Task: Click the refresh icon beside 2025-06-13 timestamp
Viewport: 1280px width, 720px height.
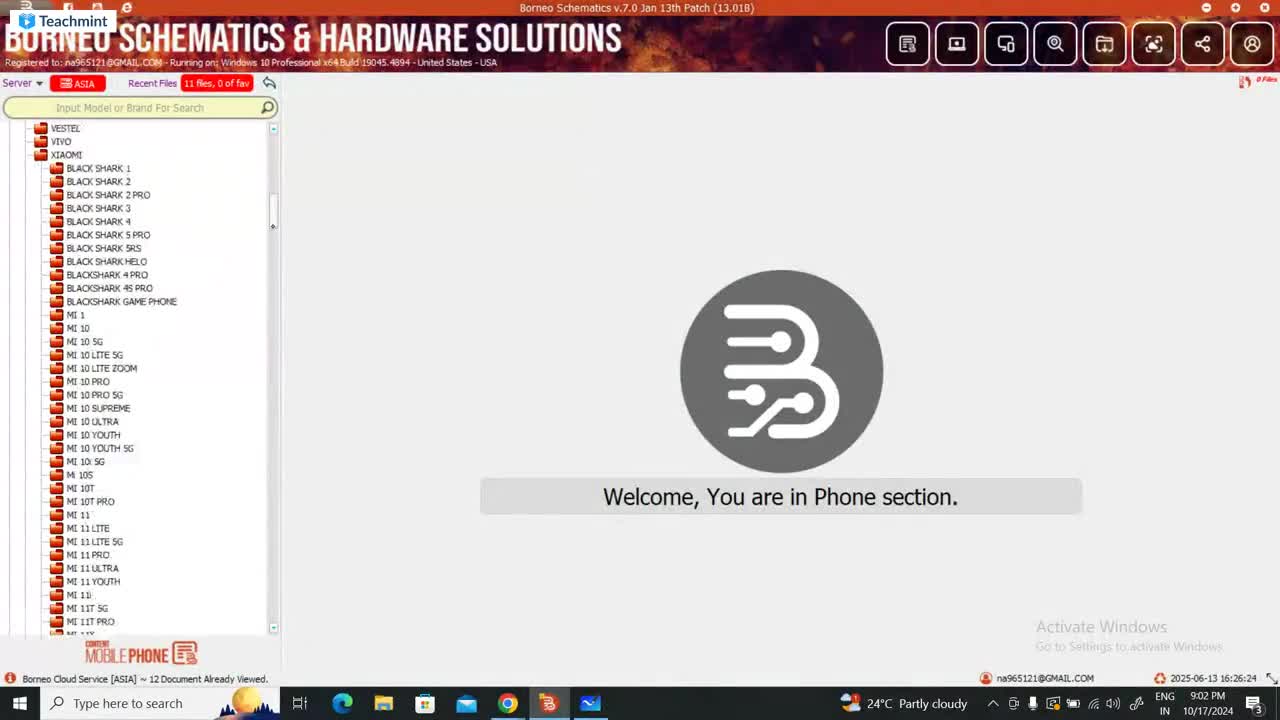Action: point(1159,678)
